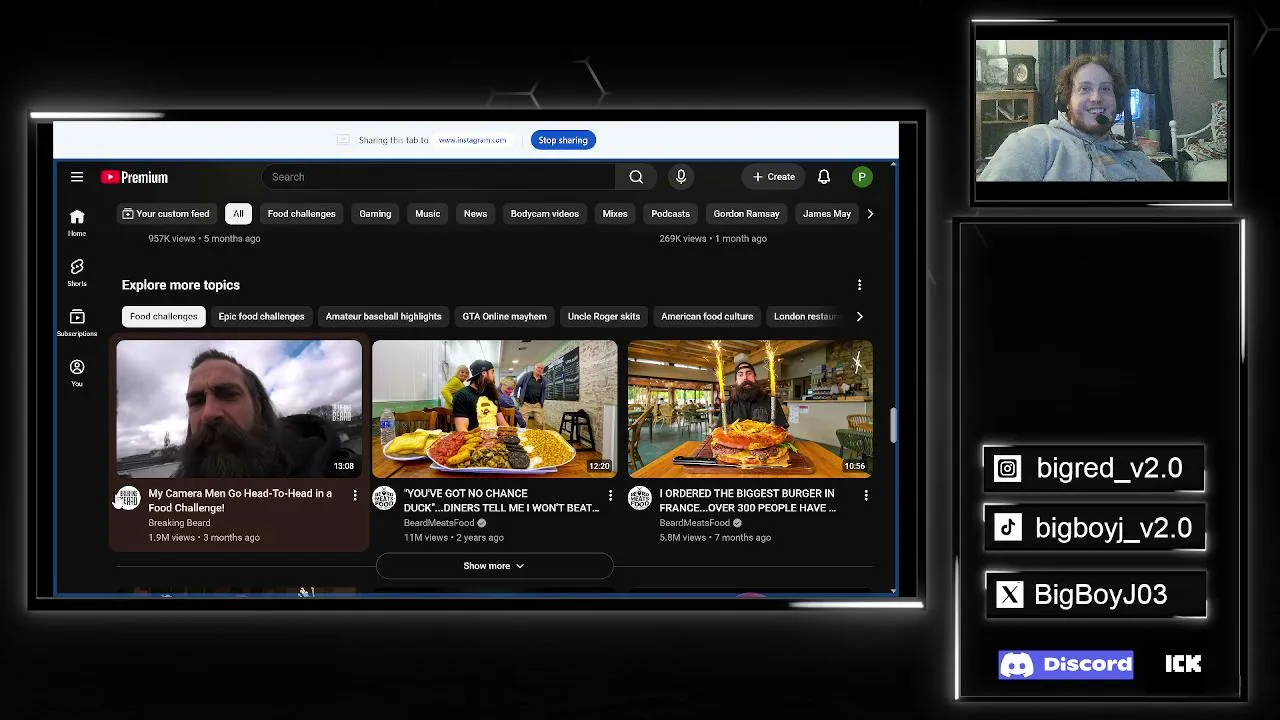This screenshot has height=720, width=1280.
Task: Open the notifications bell
Action: (824, 177)
